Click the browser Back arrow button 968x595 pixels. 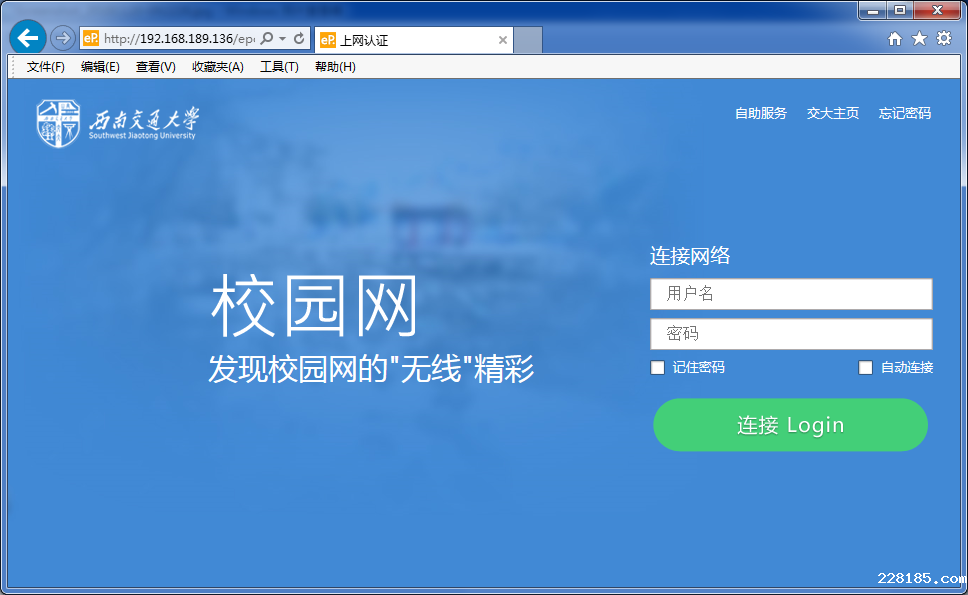pyautogui.click(x=28, y=38)
